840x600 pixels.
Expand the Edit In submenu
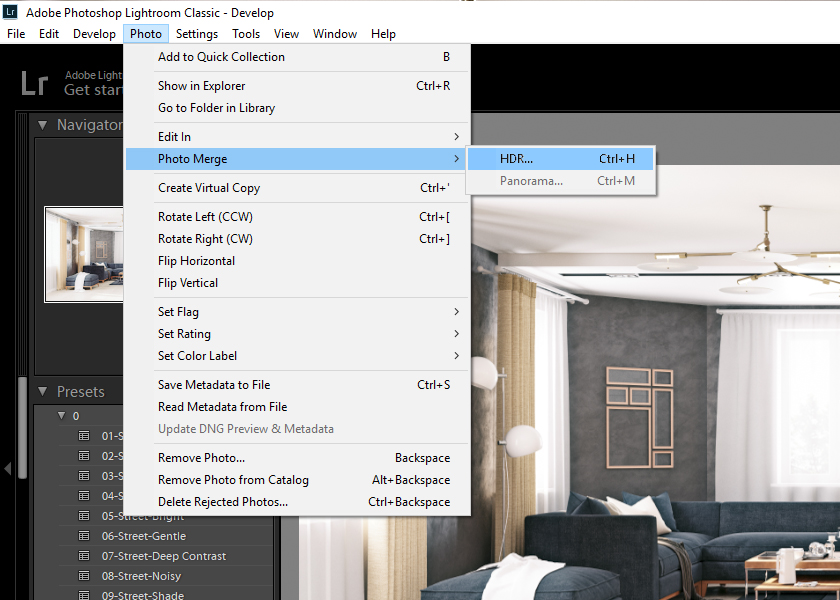click(x=297, y=137)
